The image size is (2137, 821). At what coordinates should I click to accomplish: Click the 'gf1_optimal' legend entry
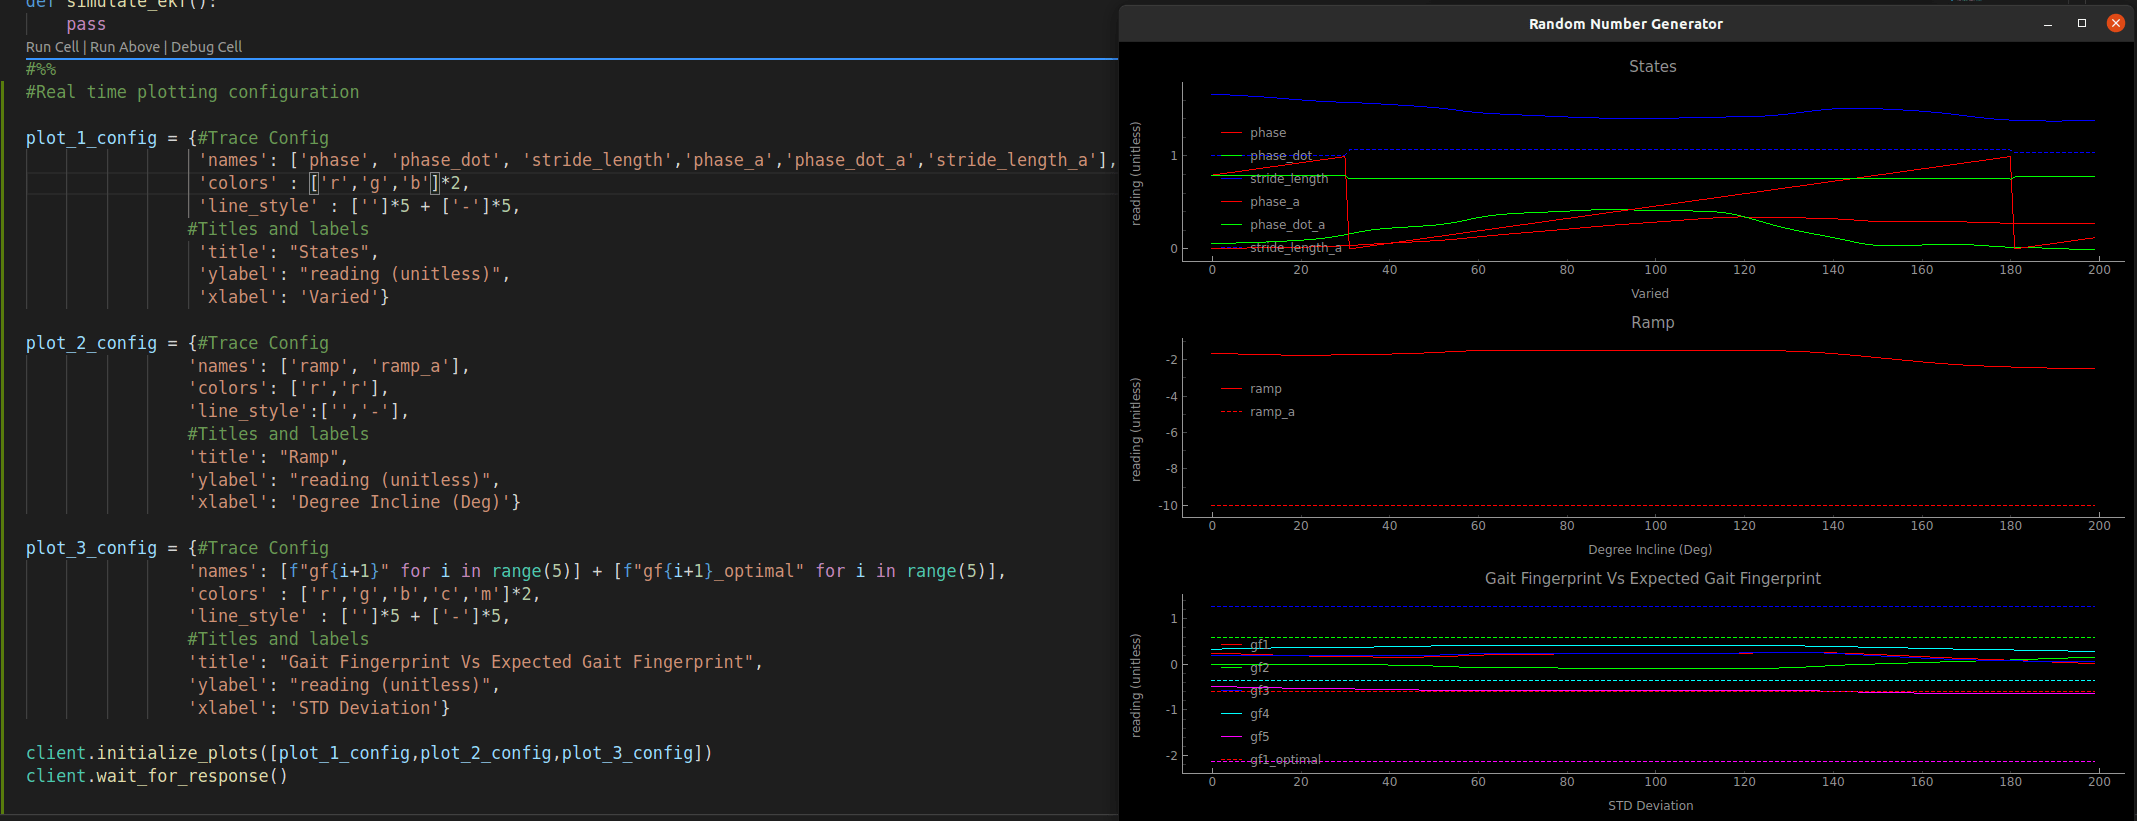pyautogui.click(x=1285, y=760)
